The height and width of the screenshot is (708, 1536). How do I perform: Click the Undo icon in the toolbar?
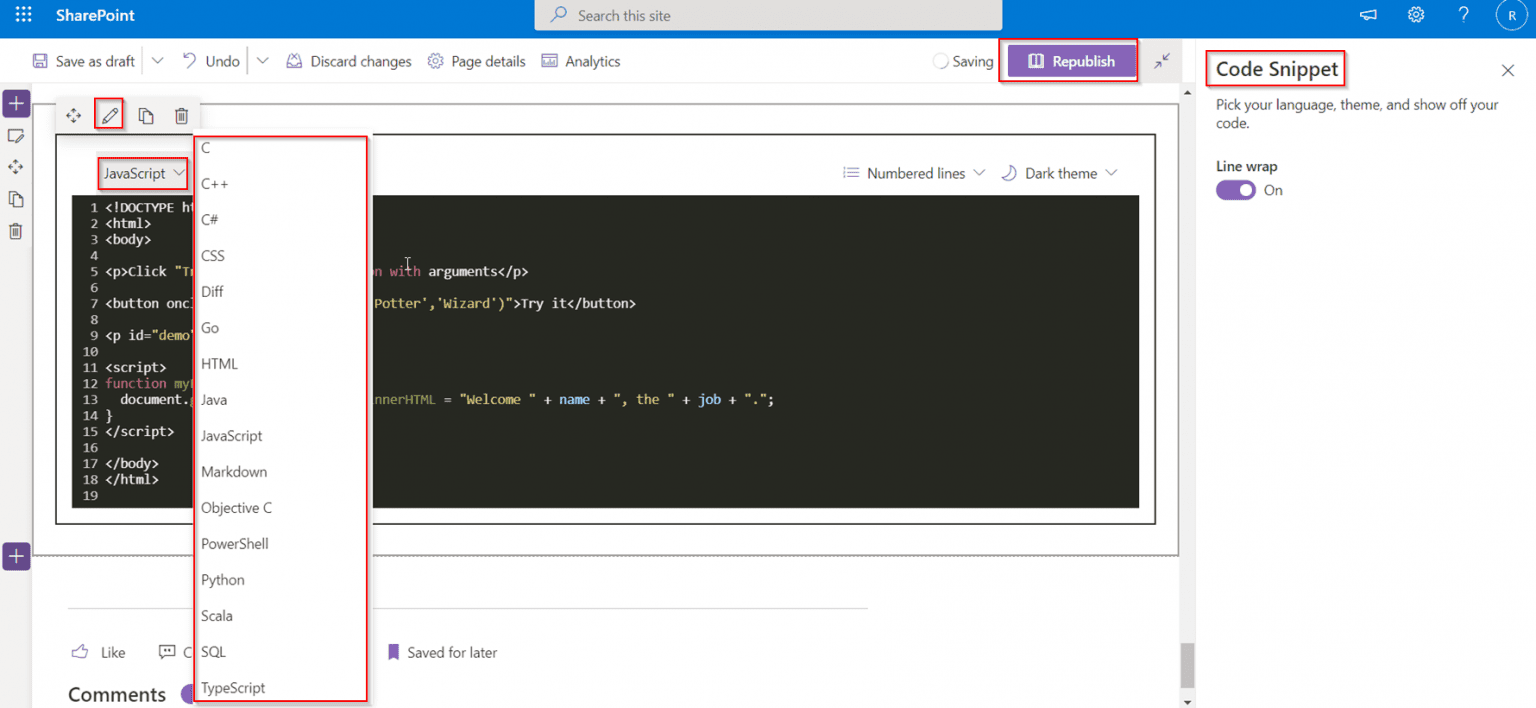click(210, 61)
